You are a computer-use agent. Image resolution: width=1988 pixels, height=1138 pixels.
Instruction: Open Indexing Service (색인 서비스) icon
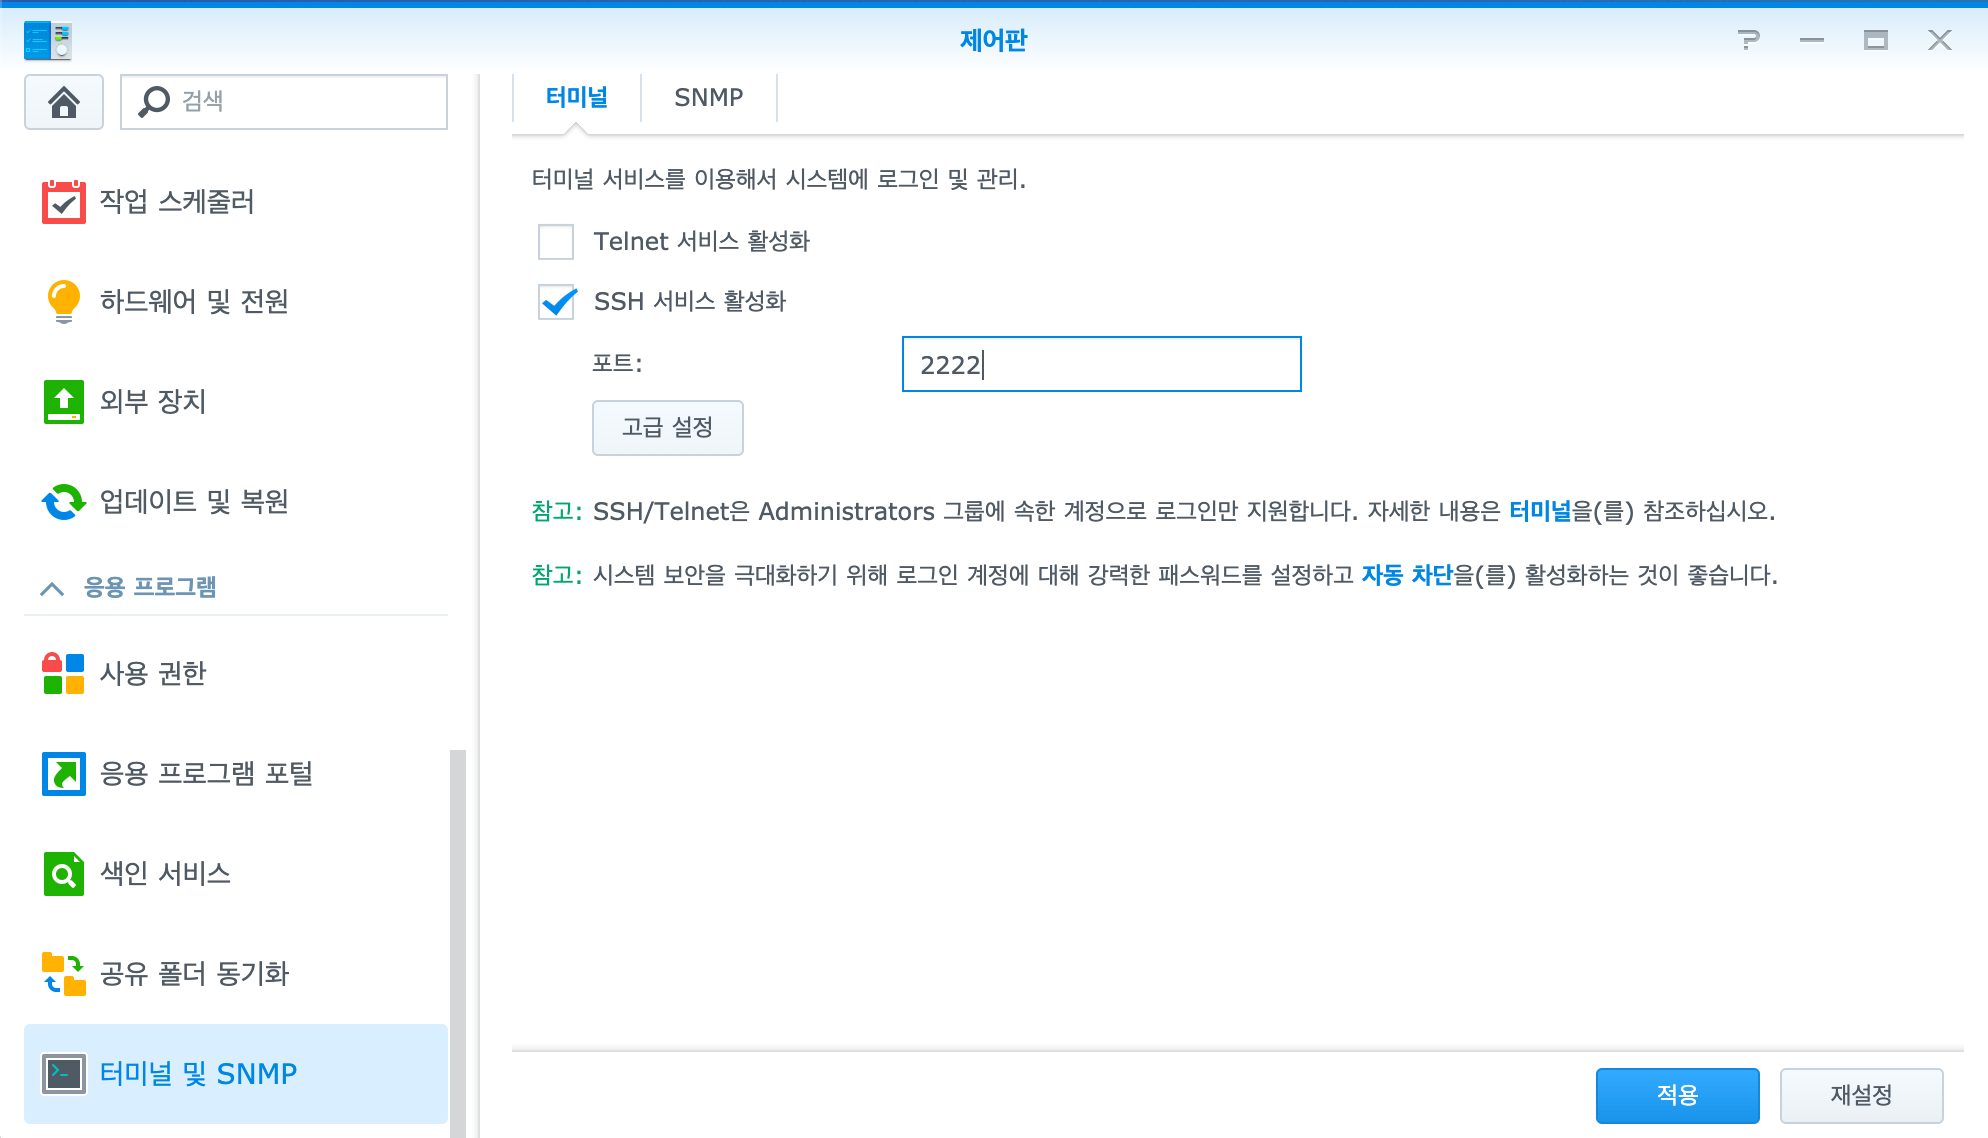click(x=64, y=874)
